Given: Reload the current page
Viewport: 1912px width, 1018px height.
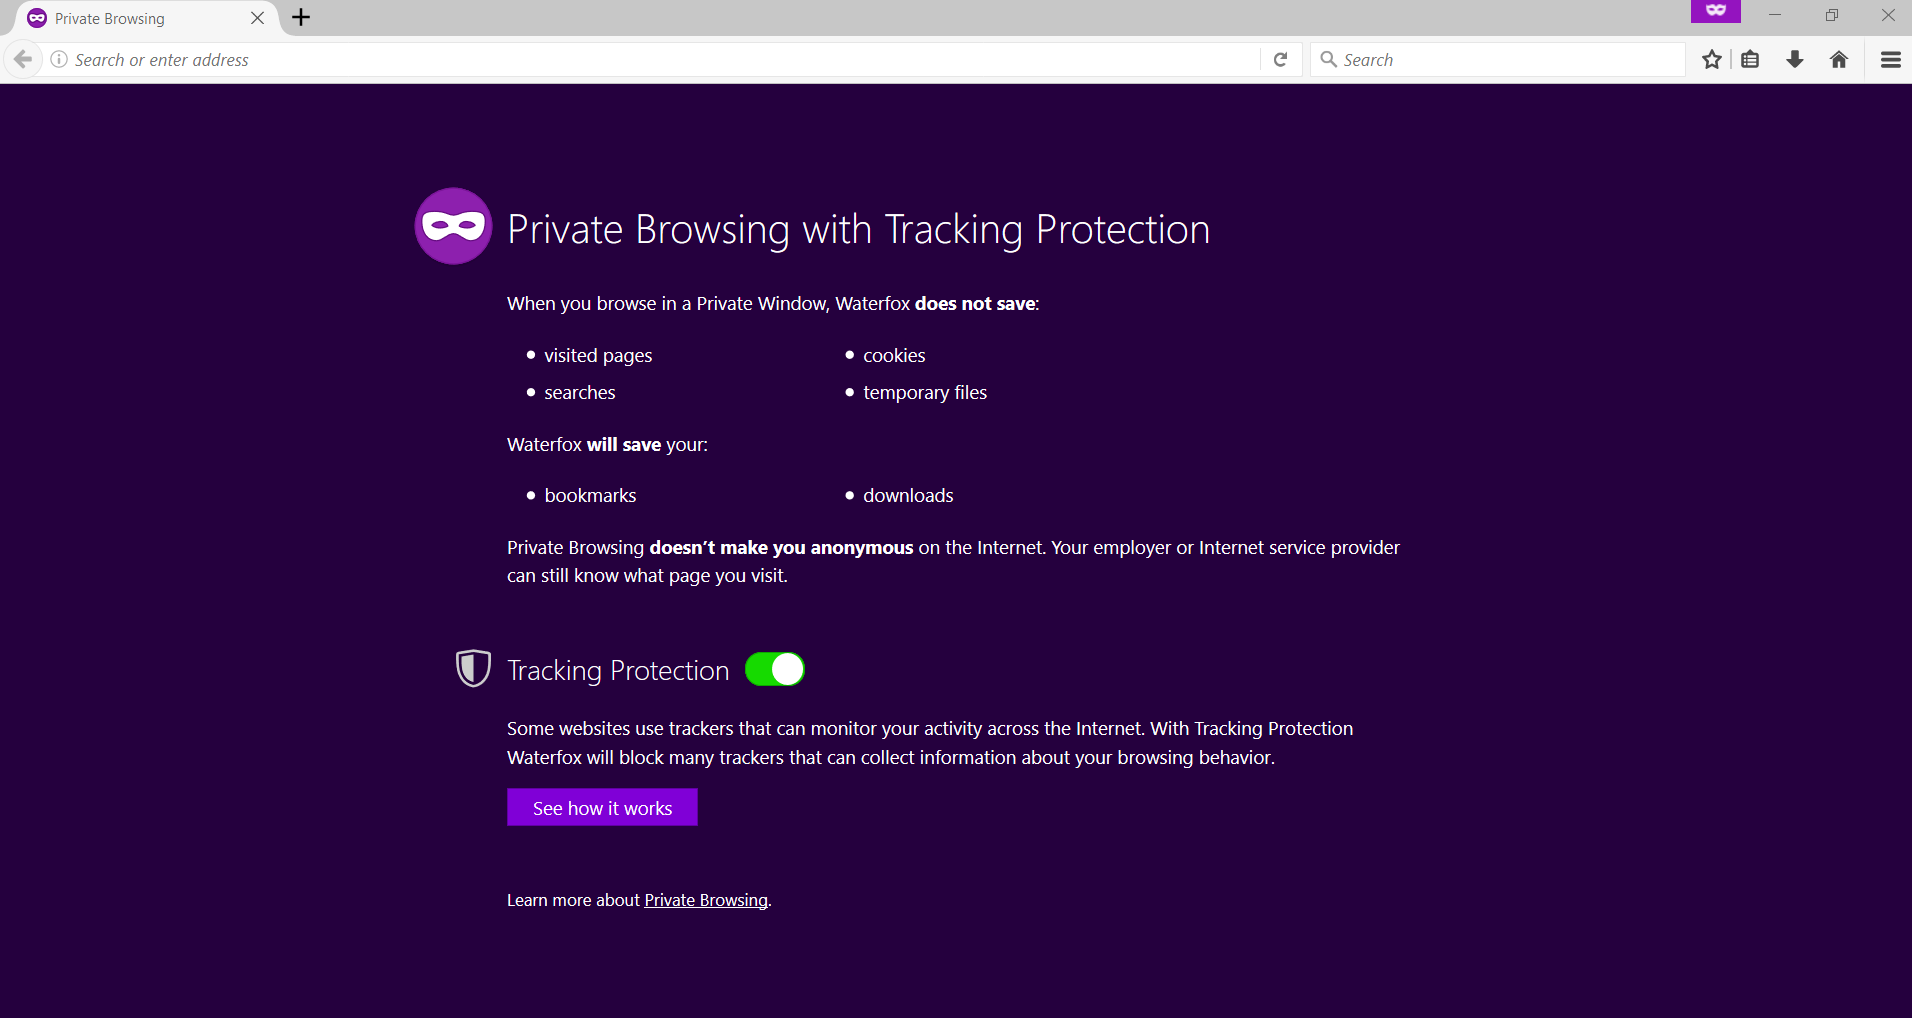Looking at the screenshot, I should (x=1280, y=60).
